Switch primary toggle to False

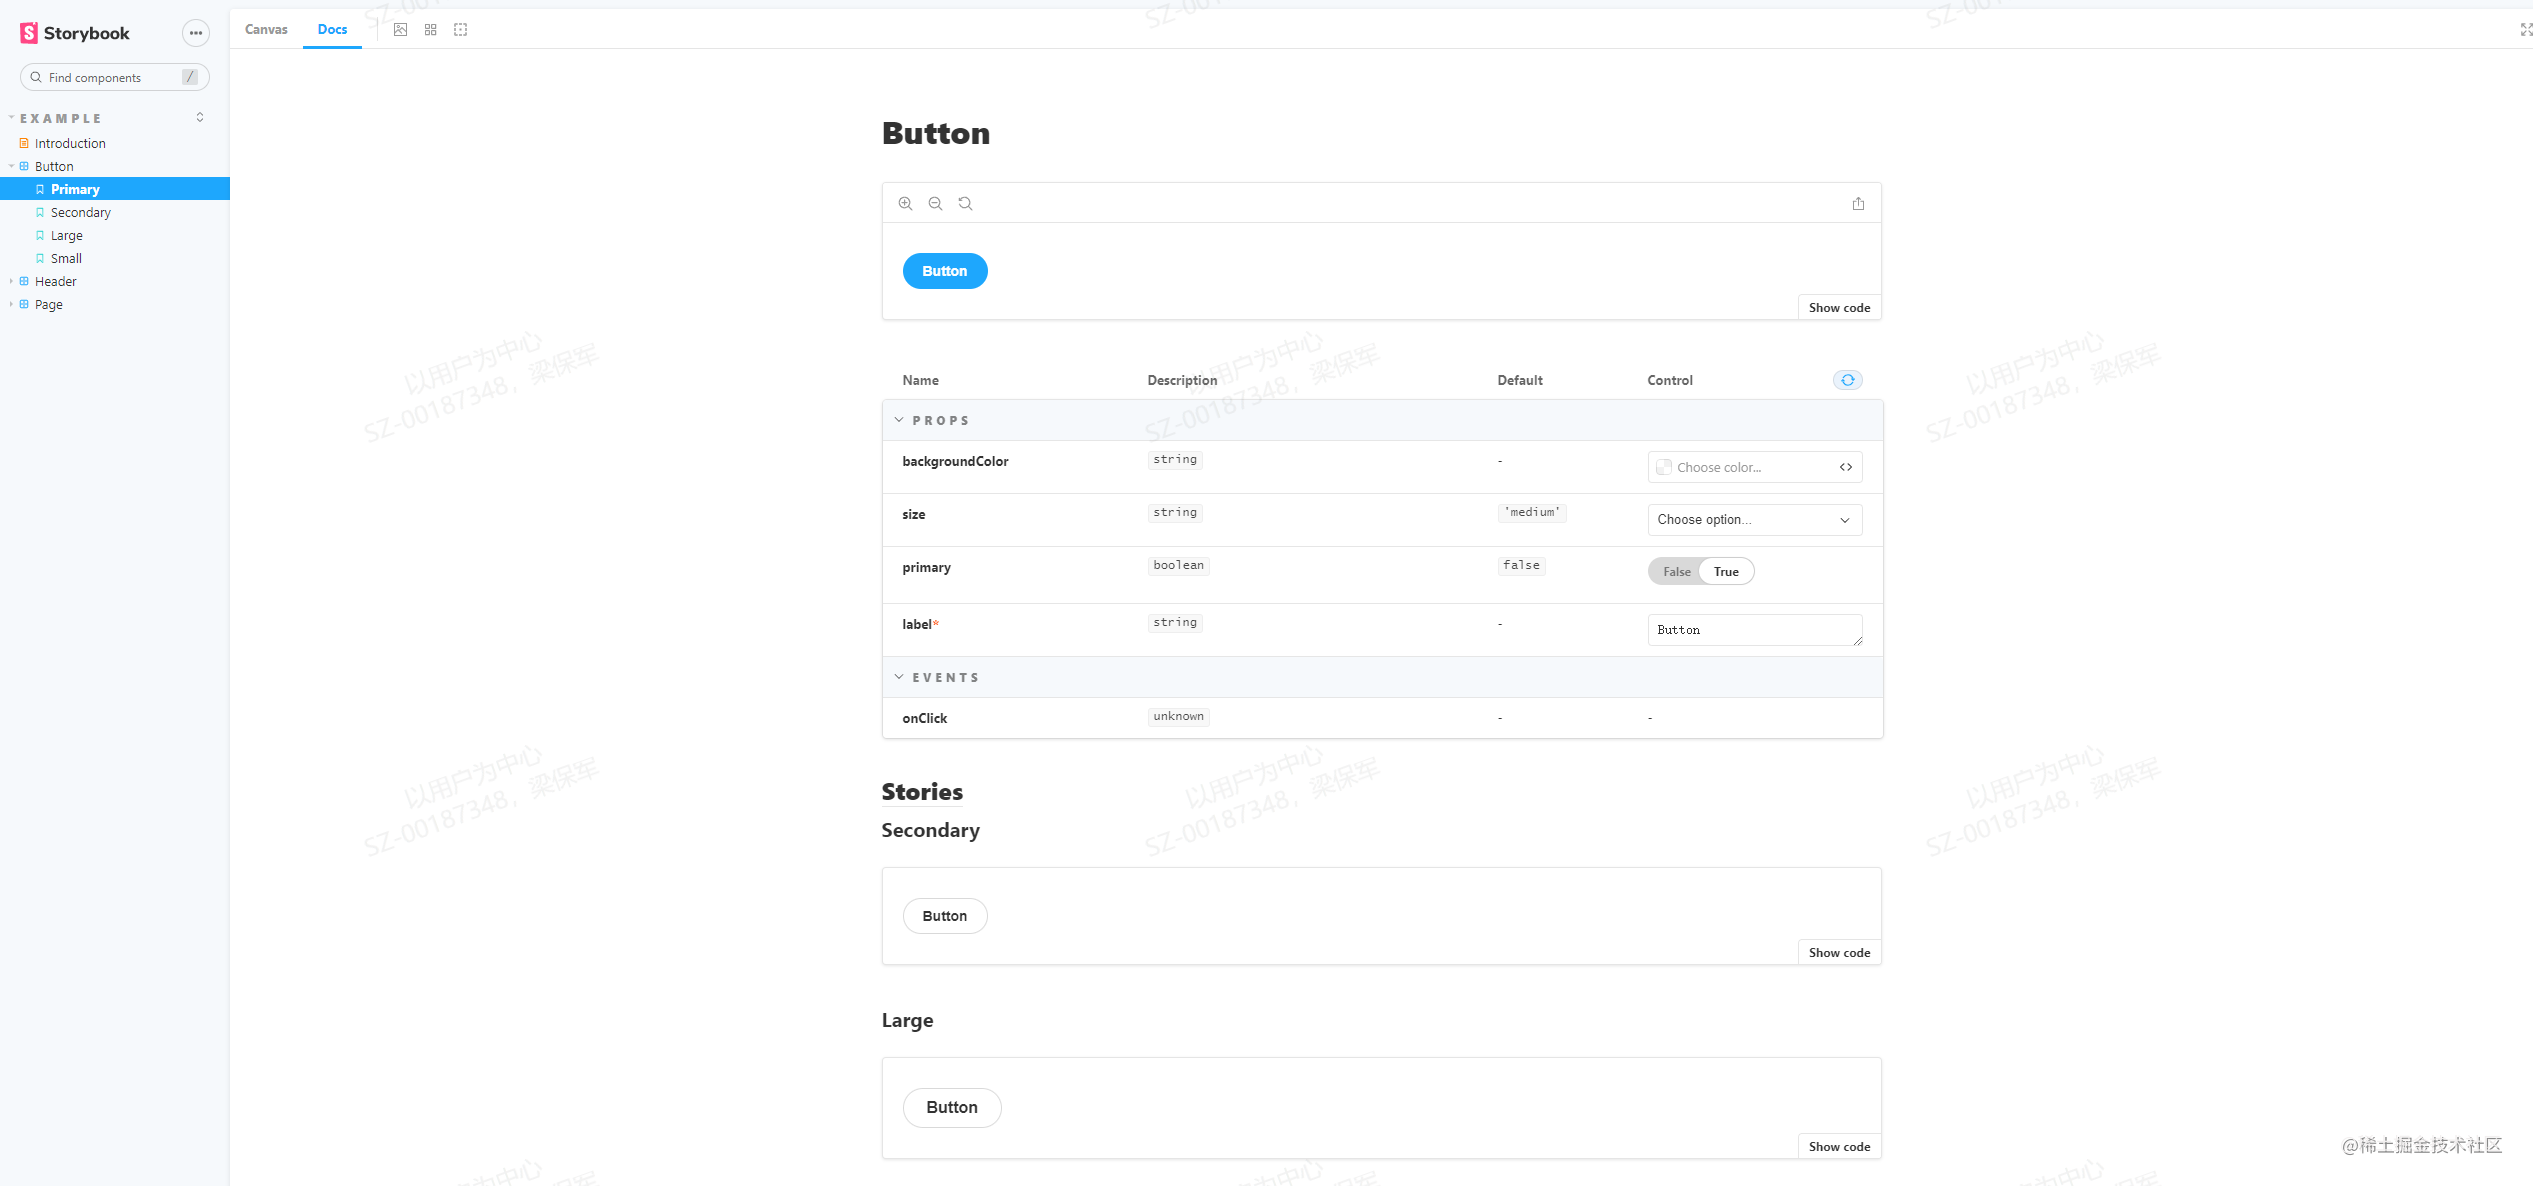1677,571
